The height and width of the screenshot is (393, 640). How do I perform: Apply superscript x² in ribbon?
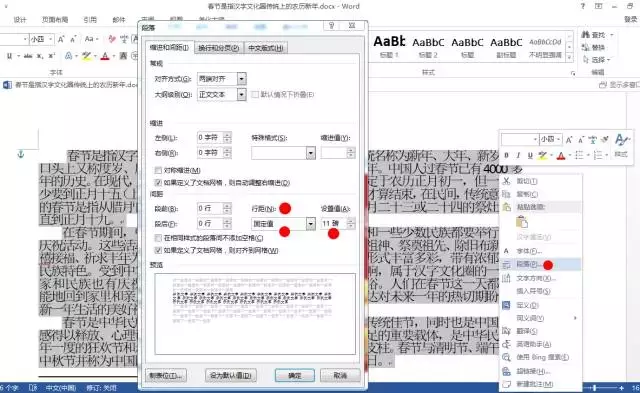[52, 56]
